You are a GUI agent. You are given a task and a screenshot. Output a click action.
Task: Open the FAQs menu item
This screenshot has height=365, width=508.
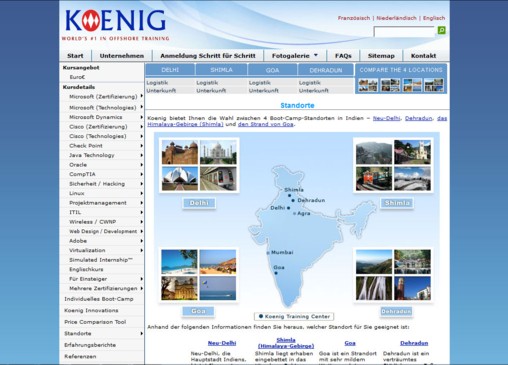click(343, 56)
